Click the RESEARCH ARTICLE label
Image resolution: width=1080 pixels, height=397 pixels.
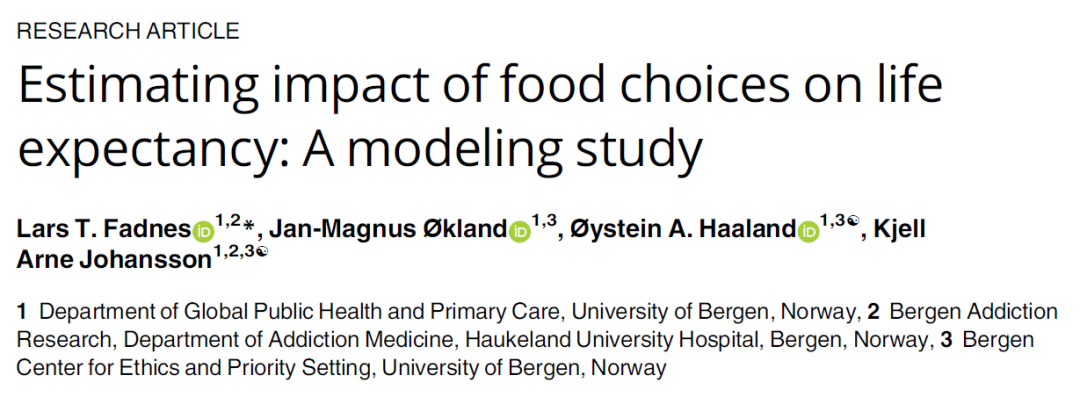point(128,31)
